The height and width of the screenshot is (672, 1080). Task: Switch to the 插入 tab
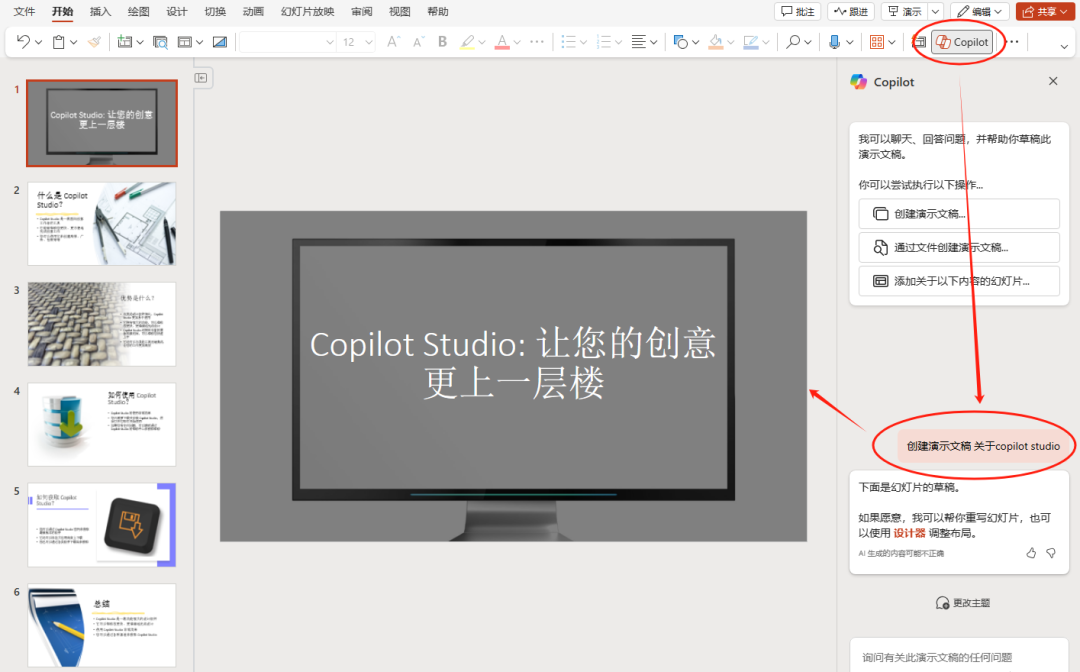point(101,12)
